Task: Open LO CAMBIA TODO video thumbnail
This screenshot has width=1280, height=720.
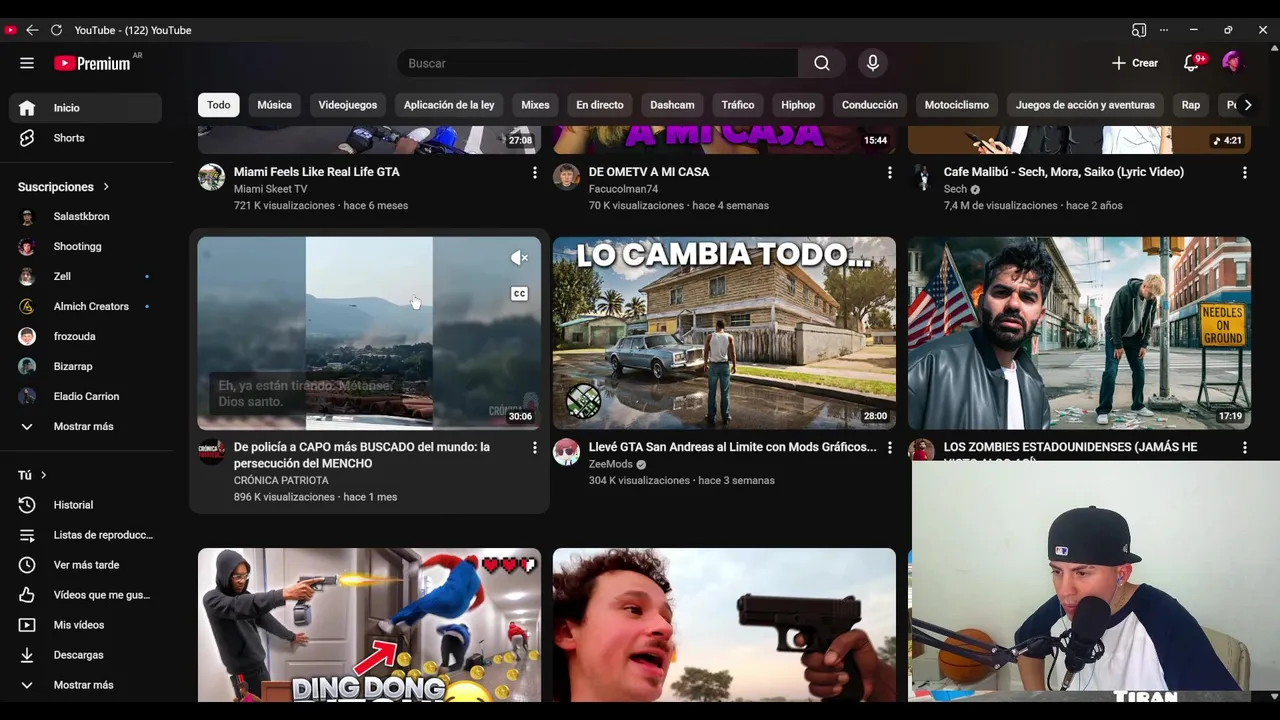Action: (x=724, y=333)
